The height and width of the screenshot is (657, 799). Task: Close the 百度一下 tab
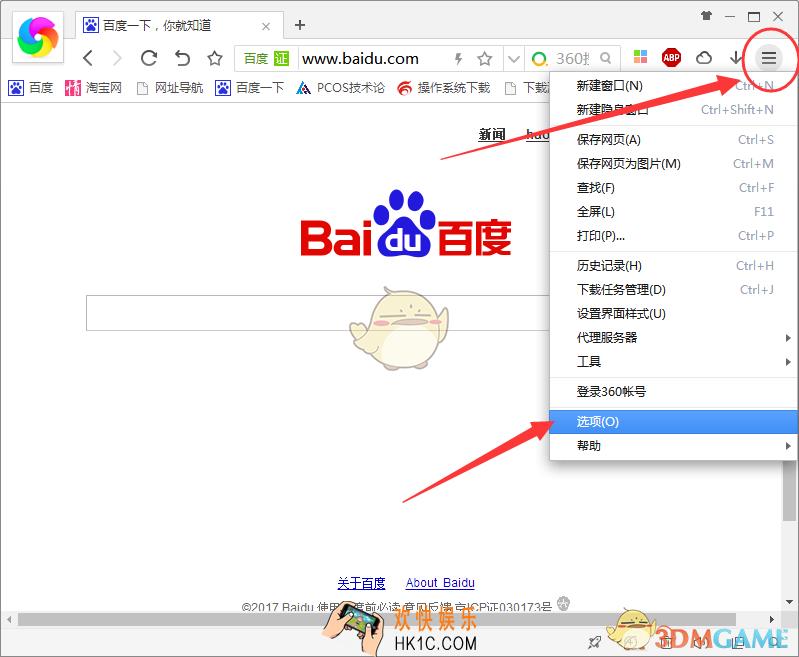(266, 27)
